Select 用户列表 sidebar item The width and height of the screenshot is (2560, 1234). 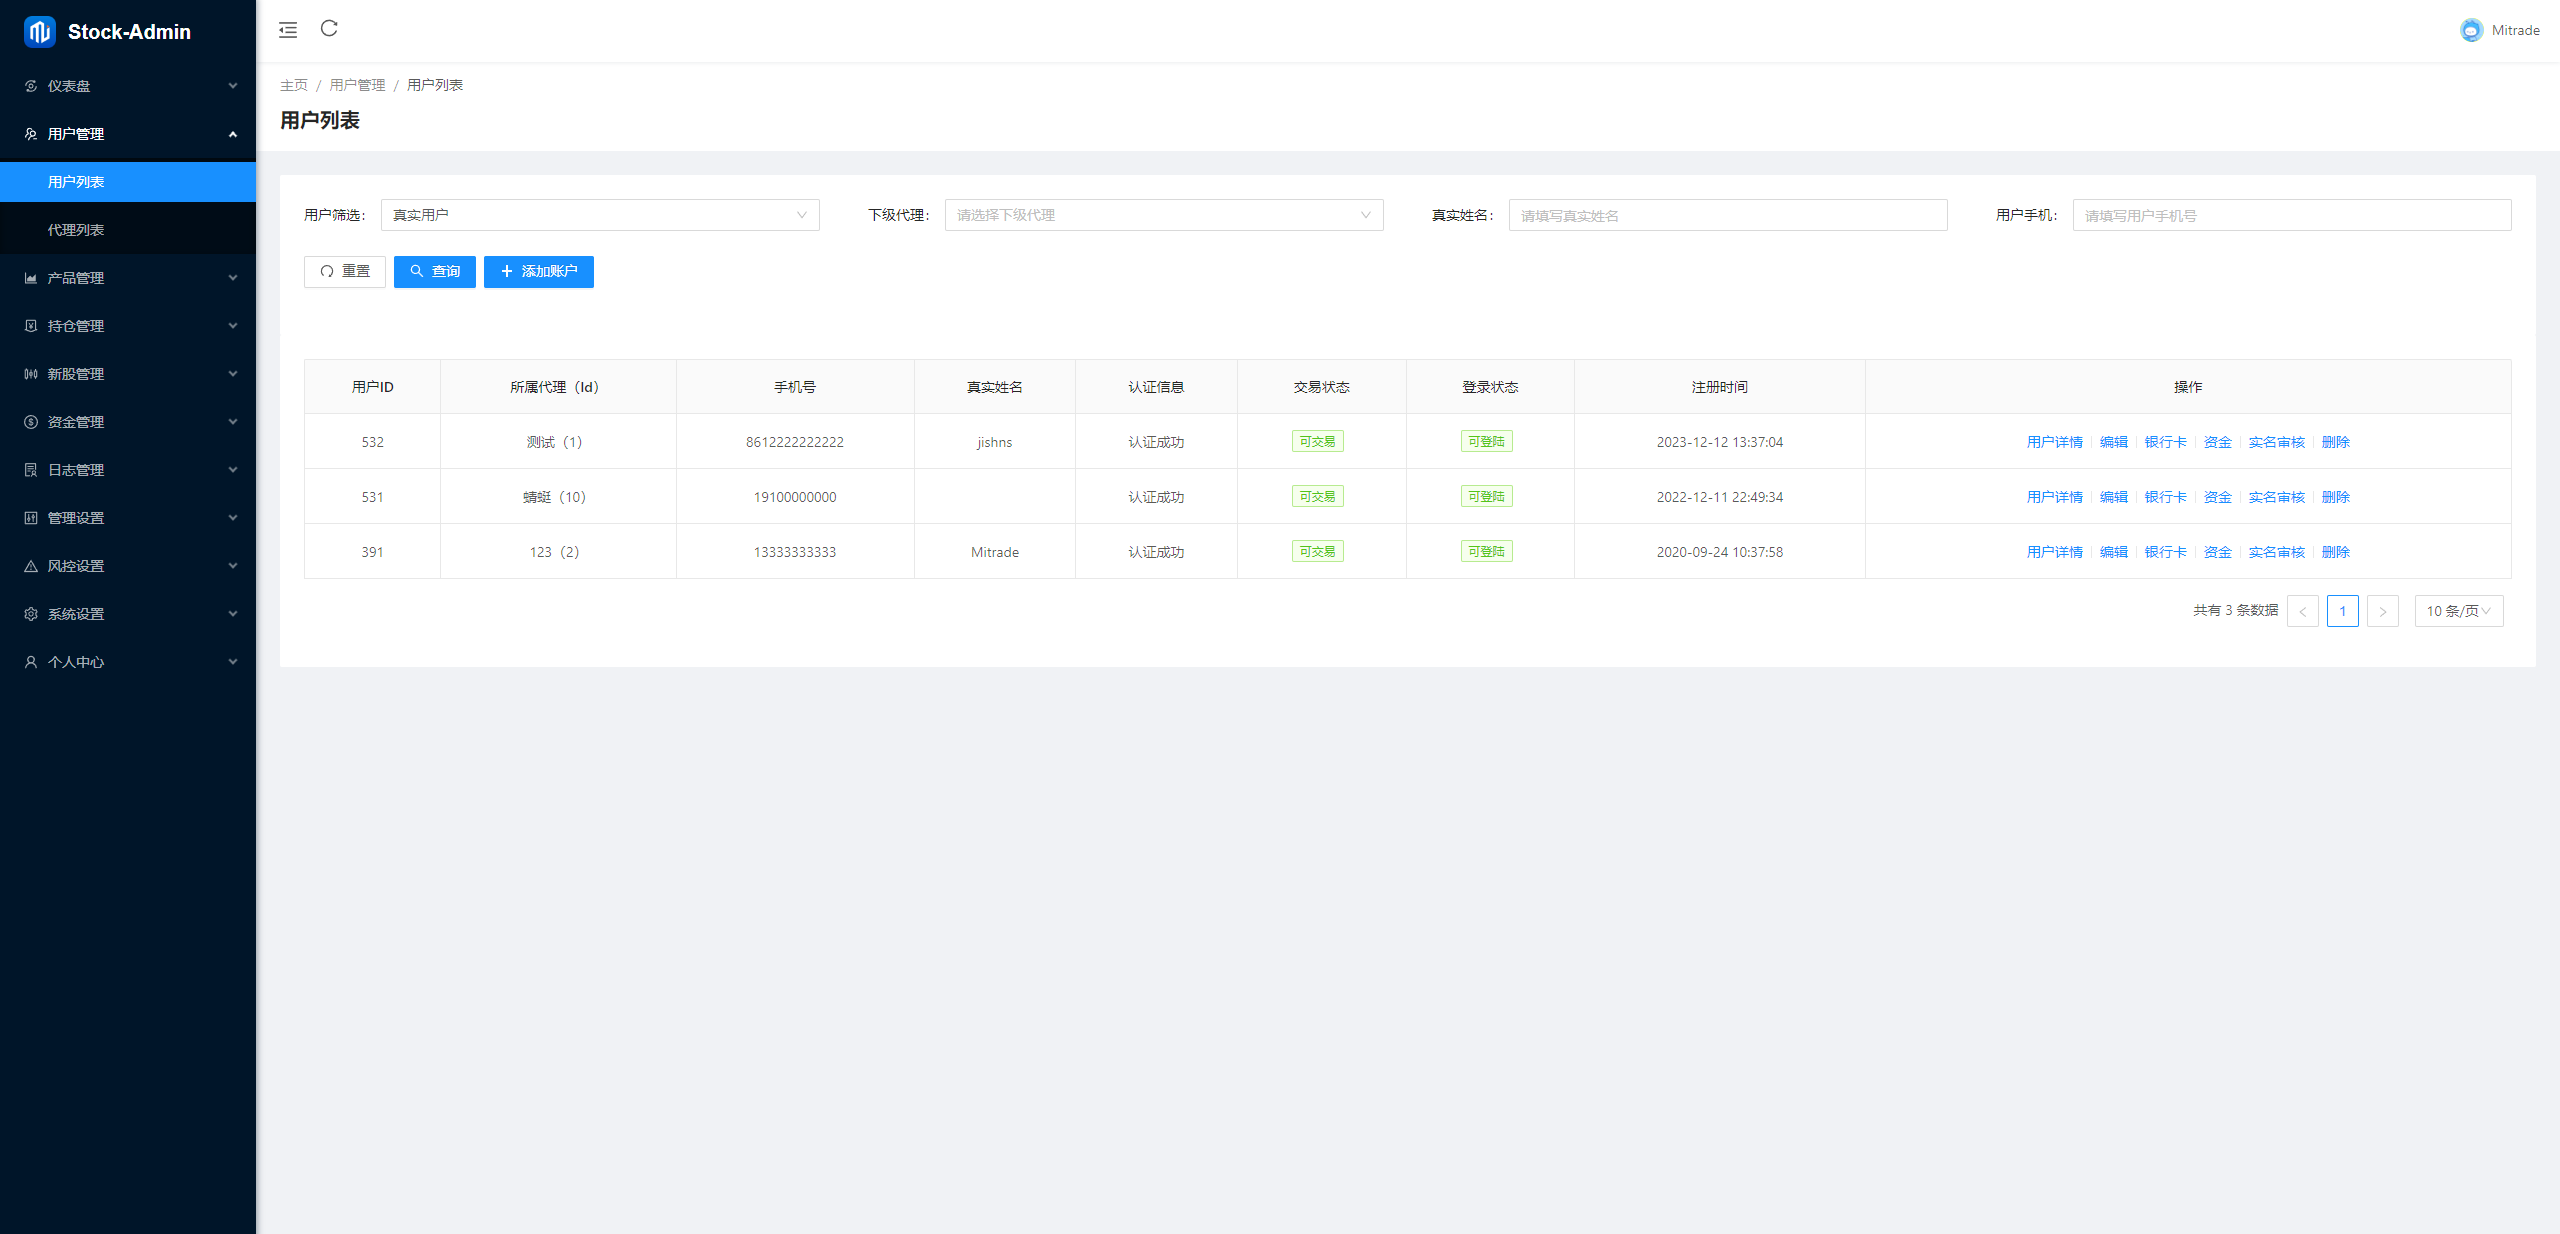click(x=76, y=182)
